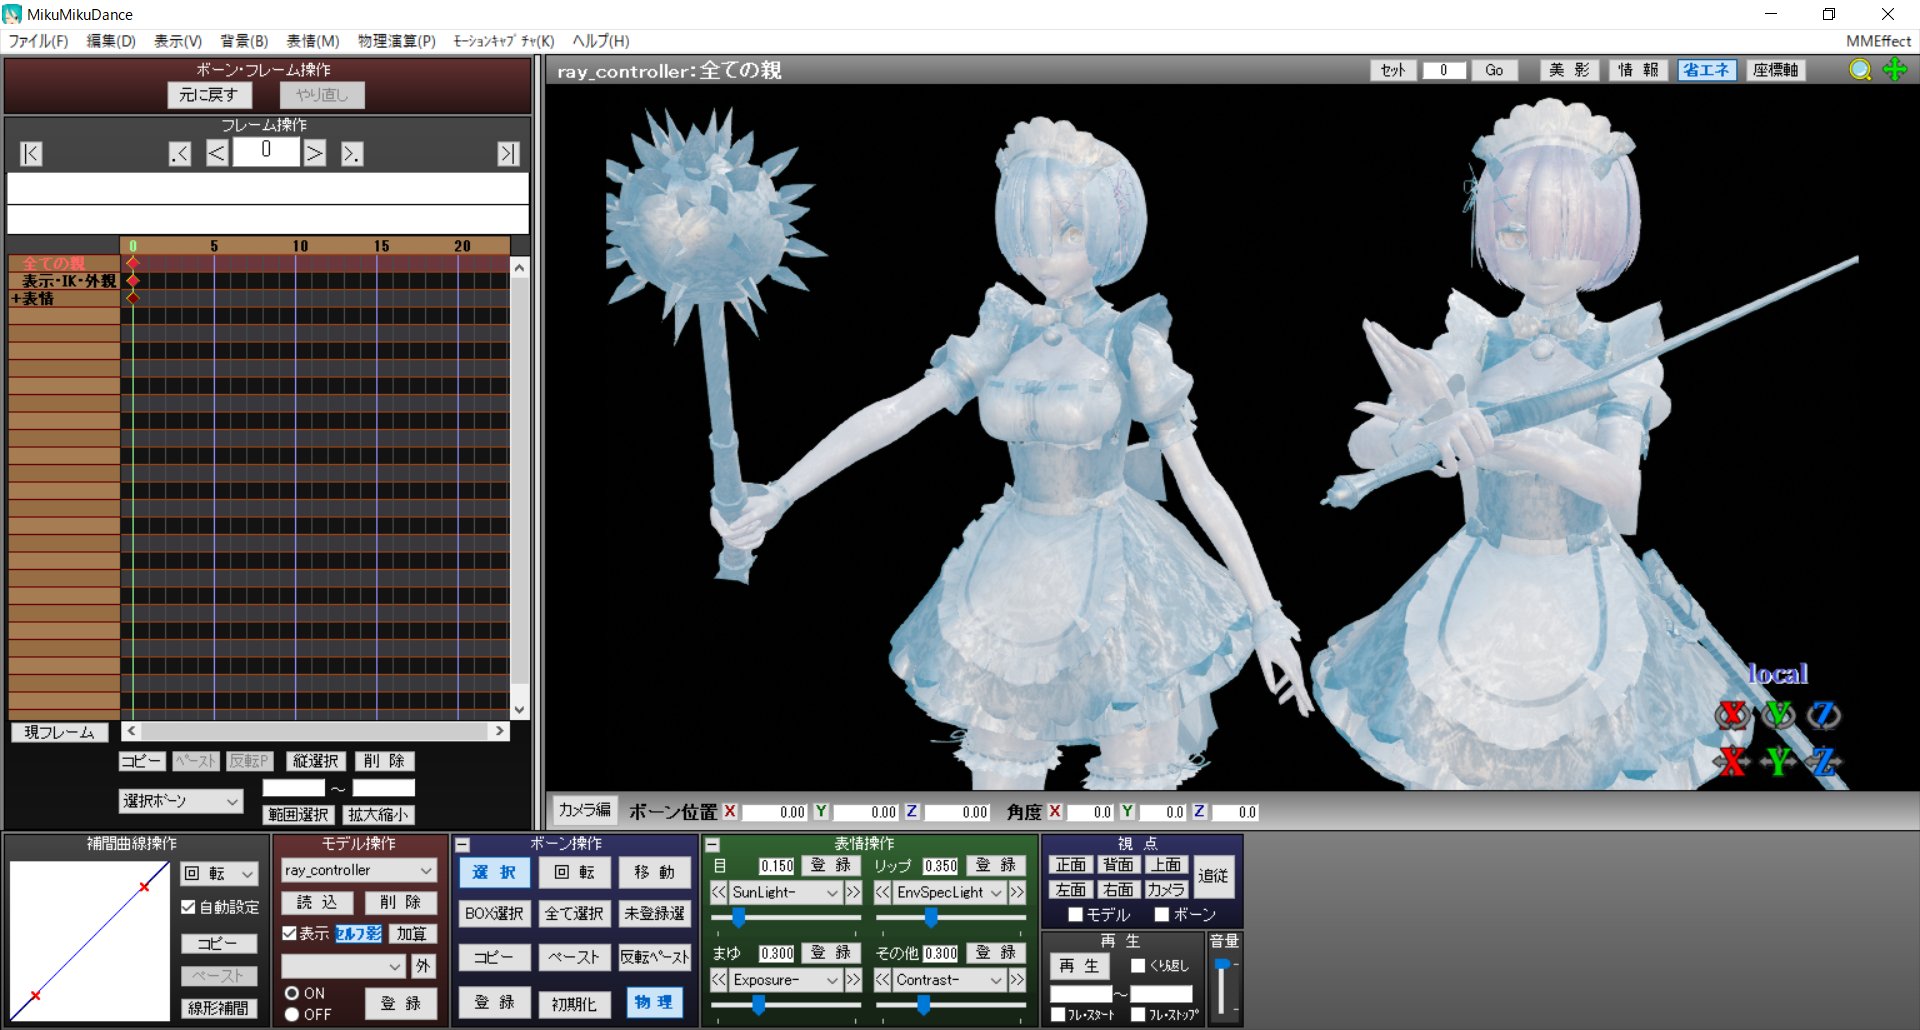The width and height of the screenshot is (1920, 1030).
Task: Click 元に戻す undo button
Action: click(209, 95)
